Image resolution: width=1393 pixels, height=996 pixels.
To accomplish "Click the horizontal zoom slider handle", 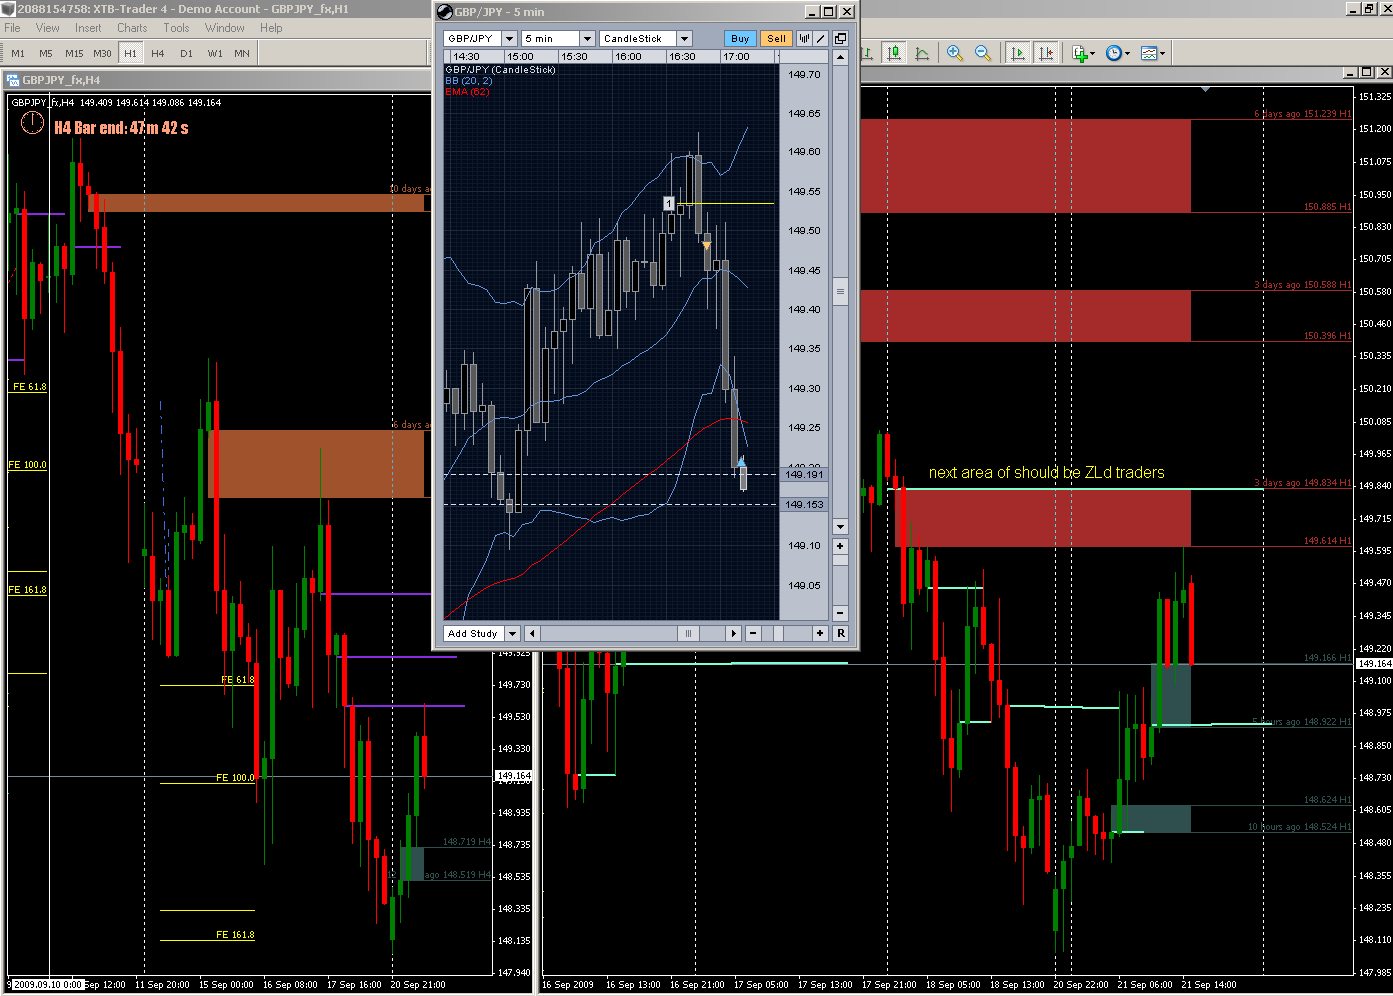I will pyautogui.click(x=688, y=633).
